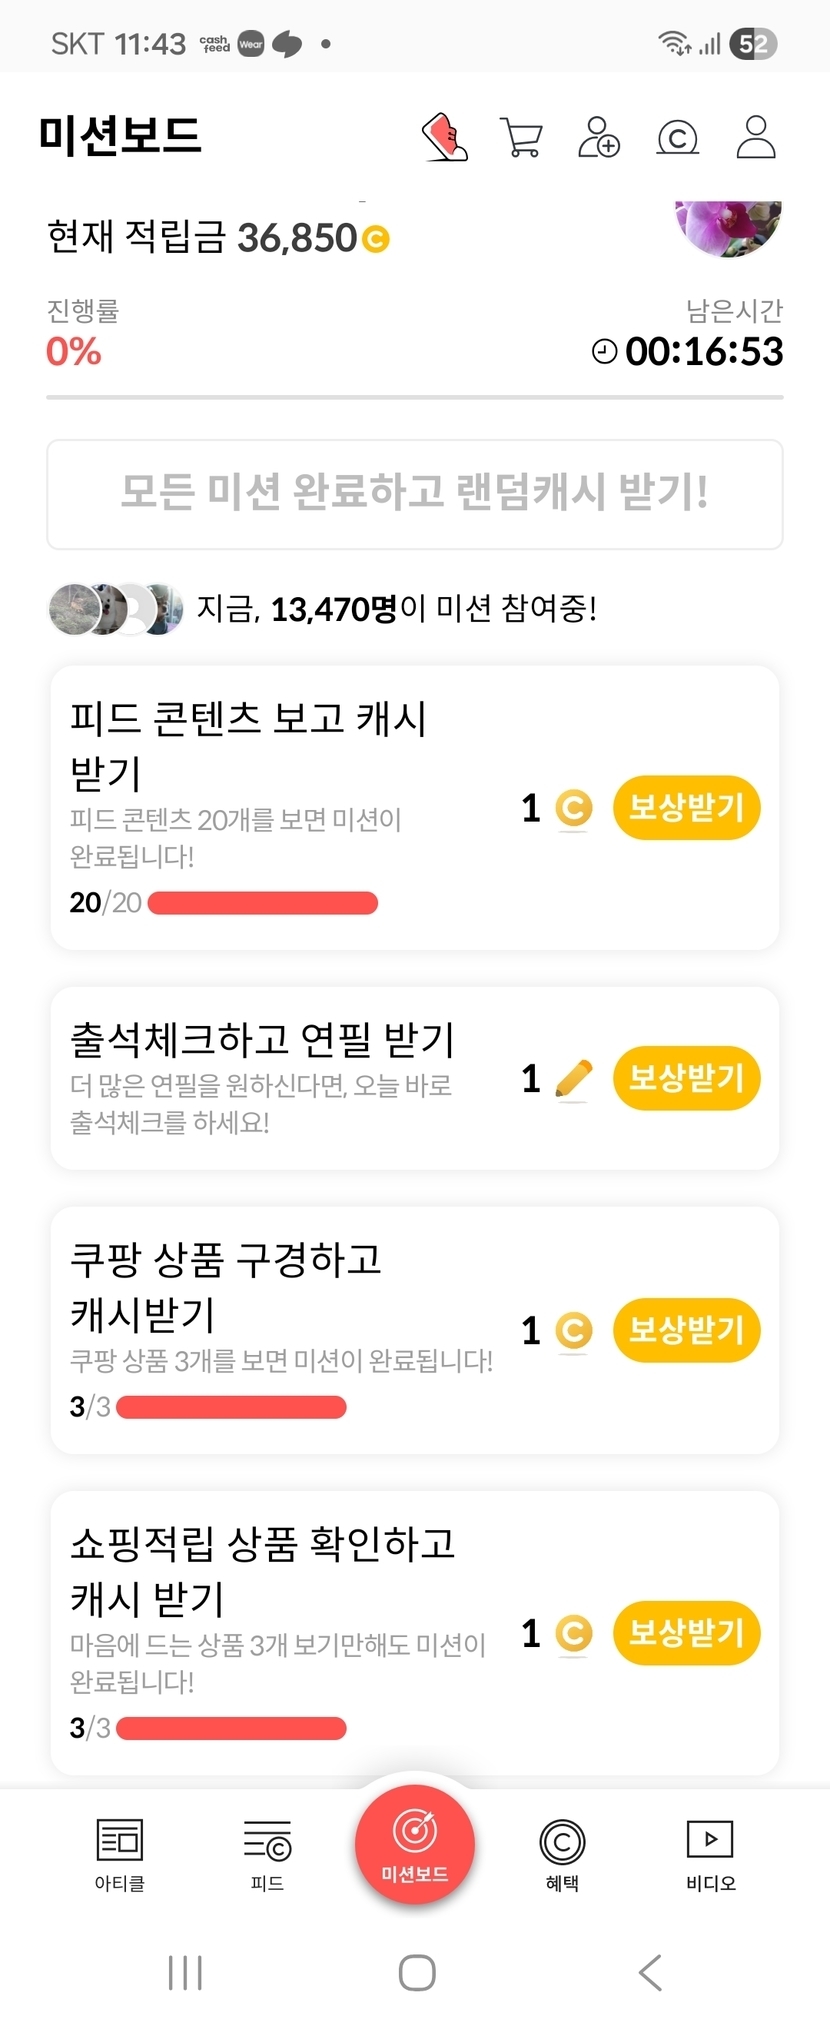Claim reward for feed contents mission
Image resolution: width=830 pixels, height=2029 pixels.
pos(686,807)
